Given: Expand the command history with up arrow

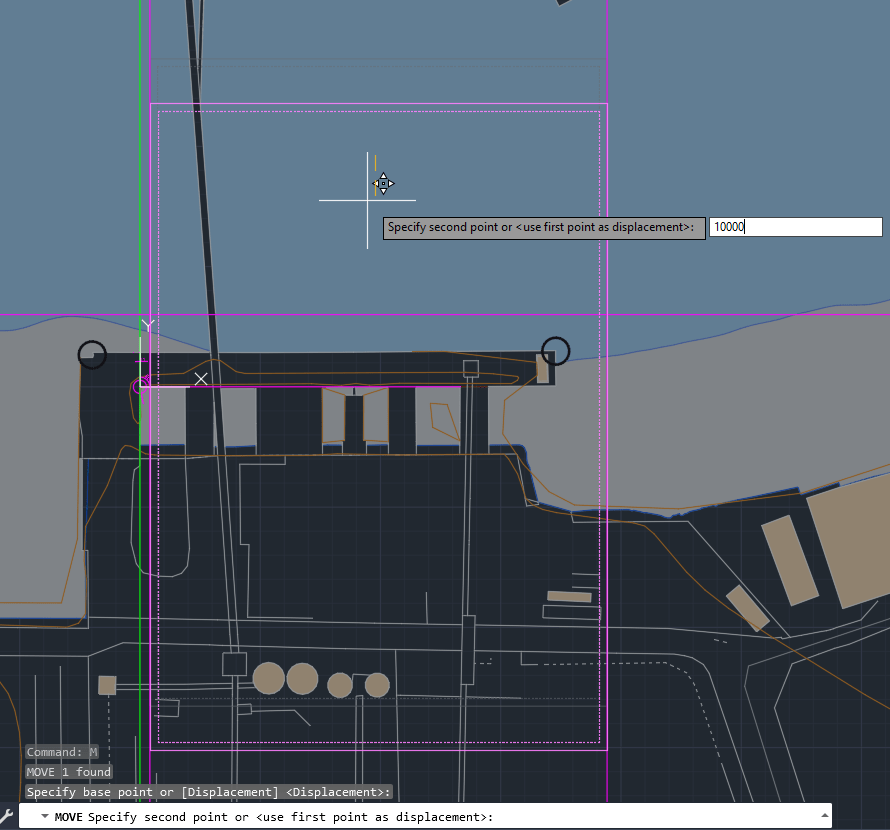Looking at the screenshot, I should click(822, 817).
